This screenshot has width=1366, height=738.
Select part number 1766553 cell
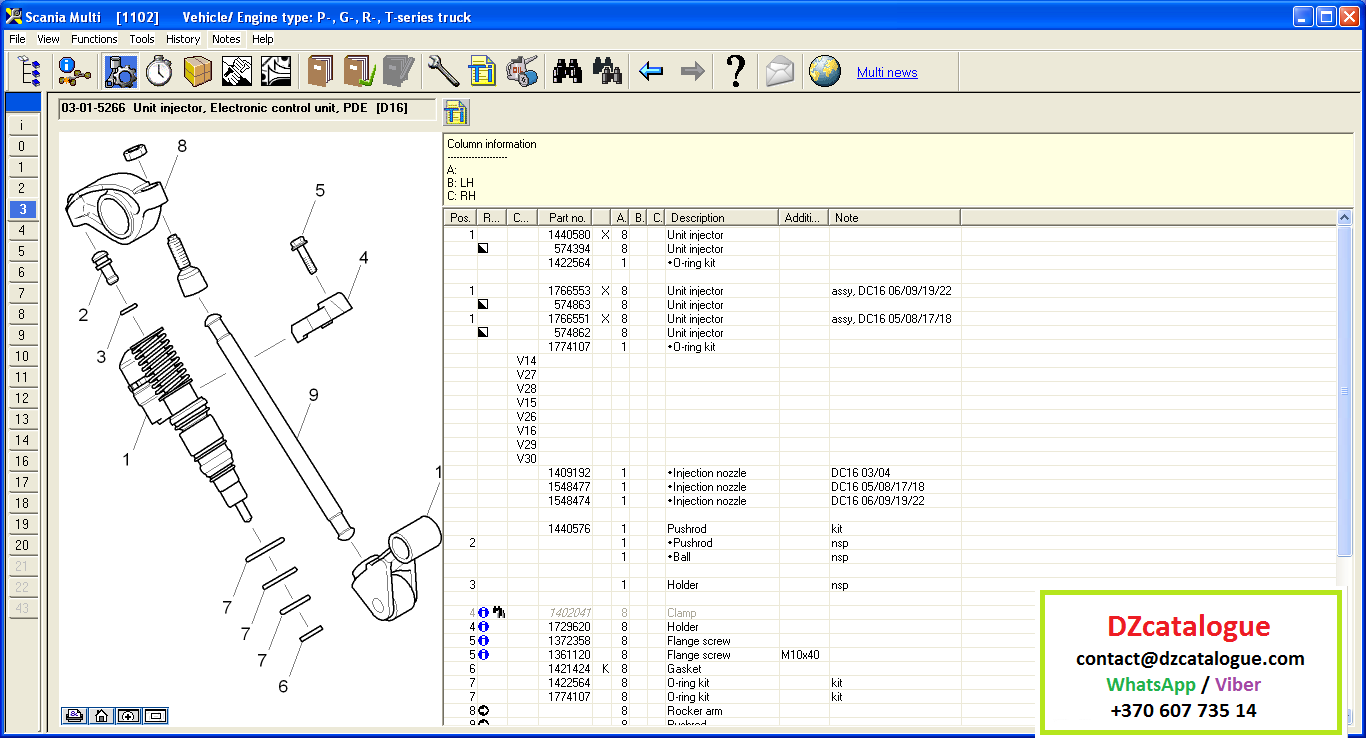click(x=568, y=291)
